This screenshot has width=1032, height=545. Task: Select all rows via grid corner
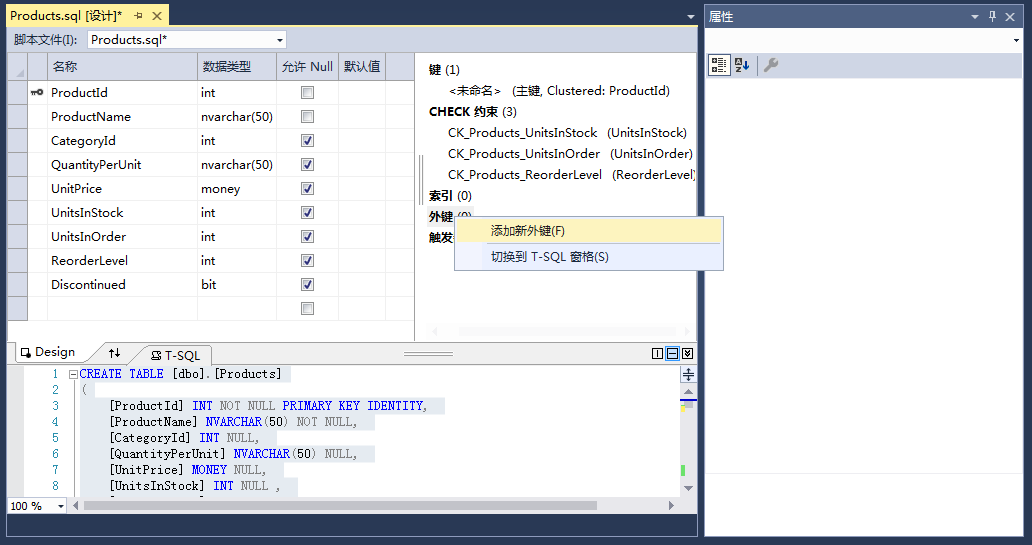click(18, 66)
